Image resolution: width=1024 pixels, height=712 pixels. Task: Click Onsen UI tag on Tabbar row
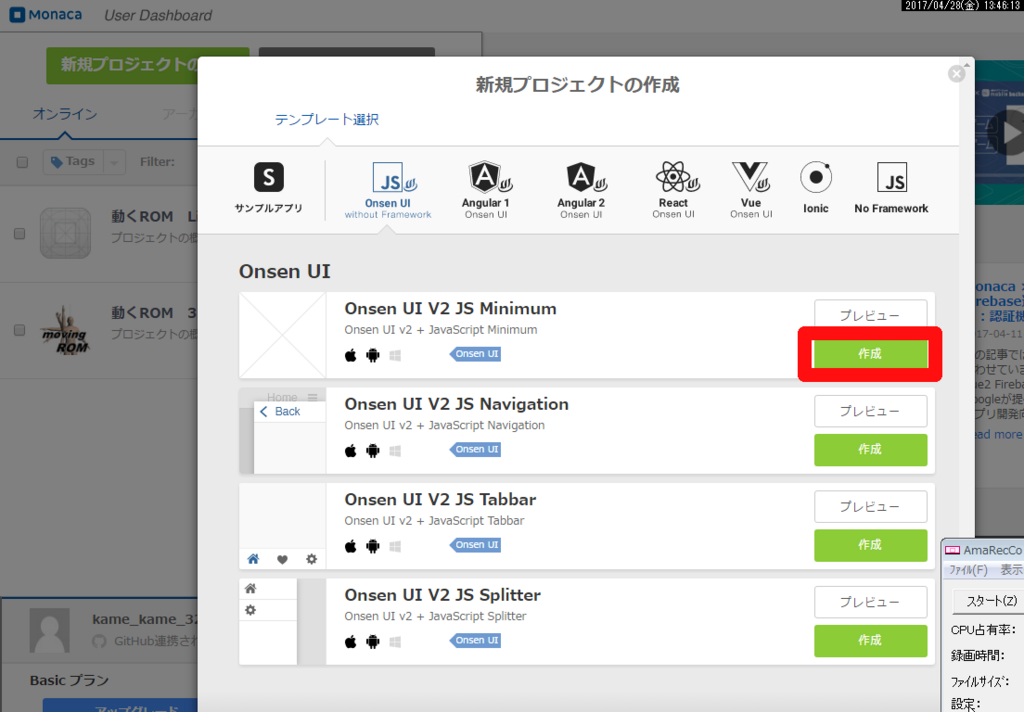475,545
